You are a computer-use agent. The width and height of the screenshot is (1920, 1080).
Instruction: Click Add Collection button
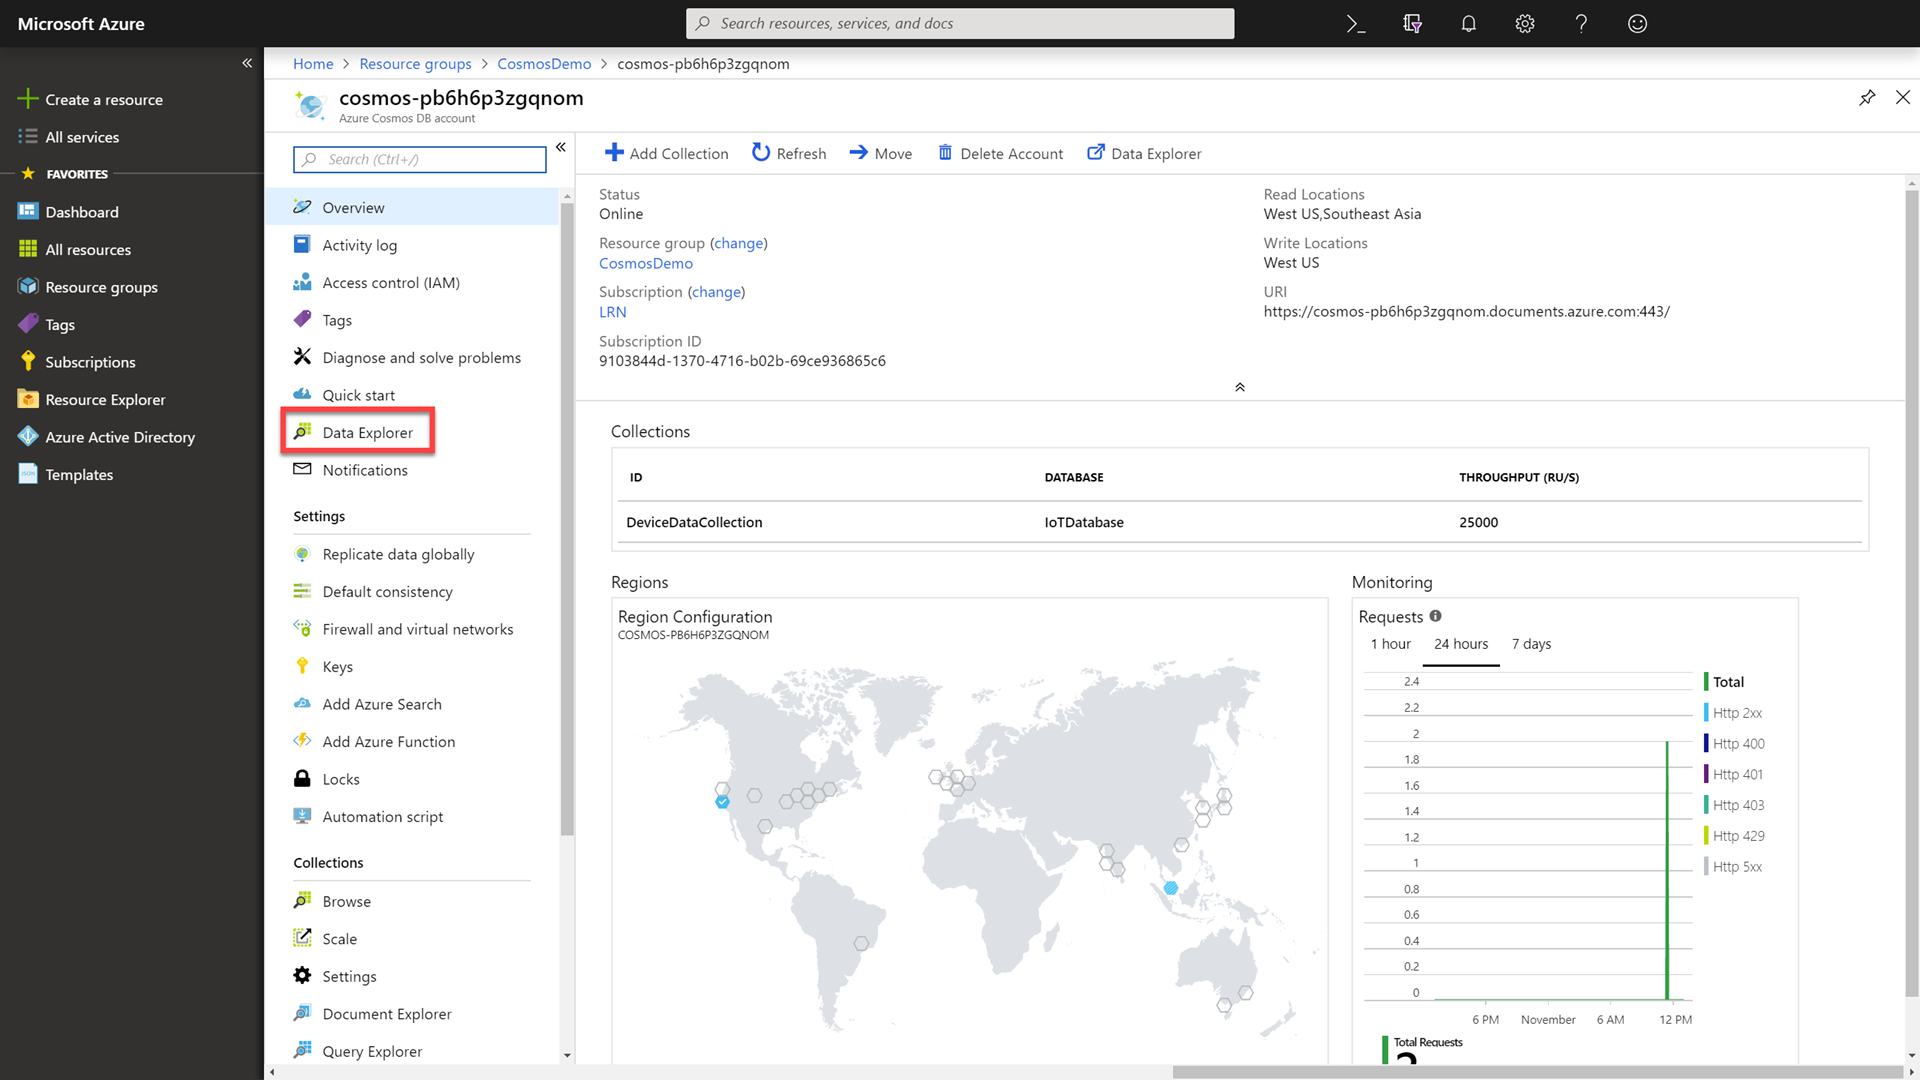(x=667, y=153)
